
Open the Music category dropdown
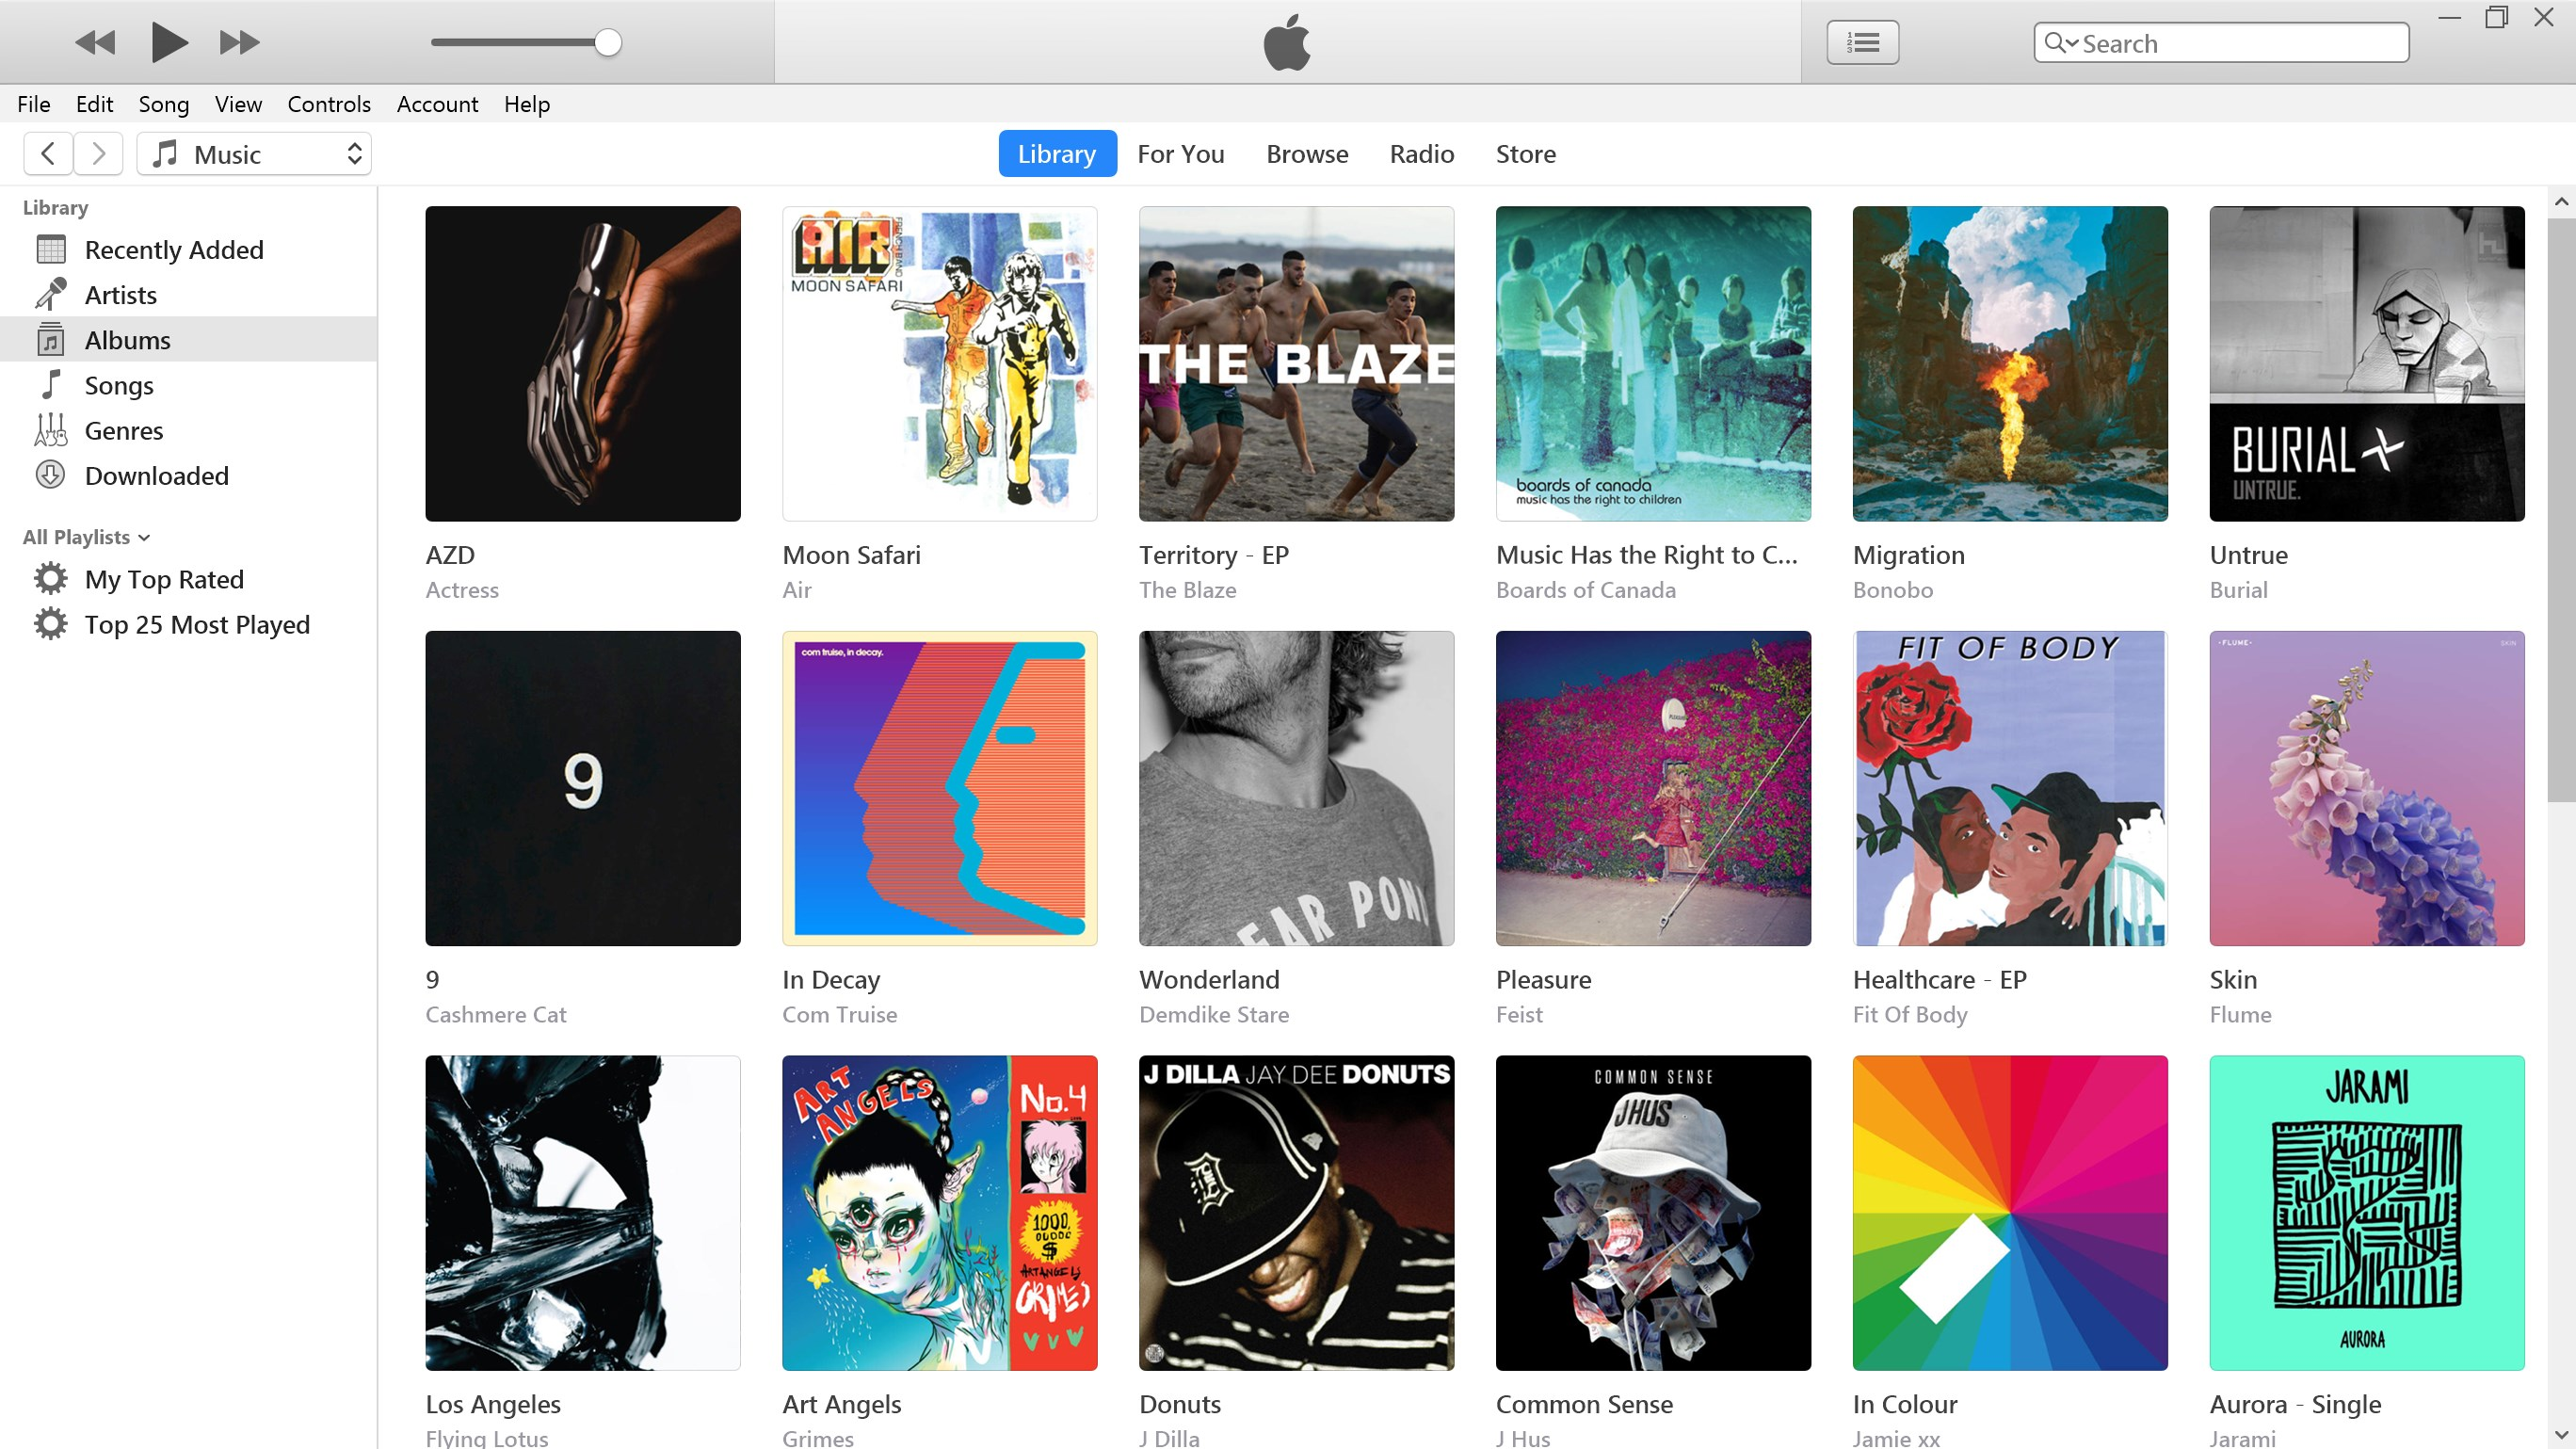[x=352, y=153]
